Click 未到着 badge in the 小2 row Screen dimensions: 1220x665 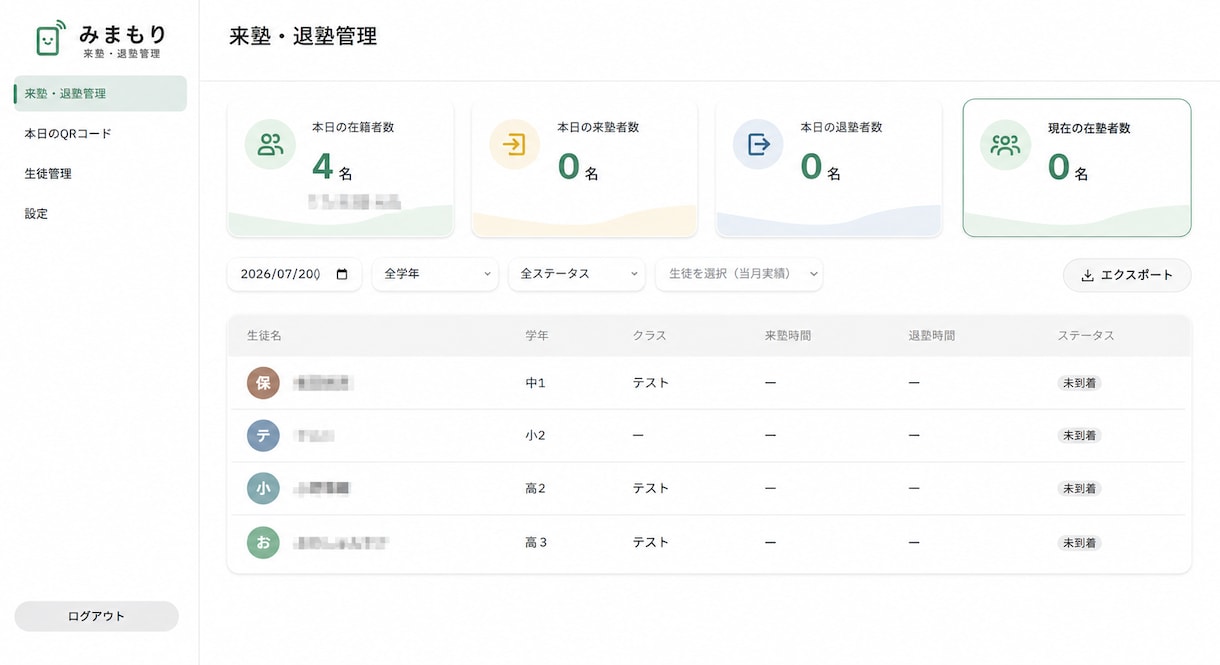1080,435
